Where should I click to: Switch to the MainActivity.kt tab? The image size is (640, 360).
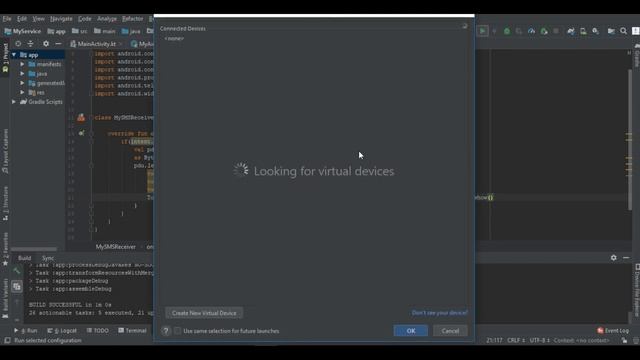[96, 44]
